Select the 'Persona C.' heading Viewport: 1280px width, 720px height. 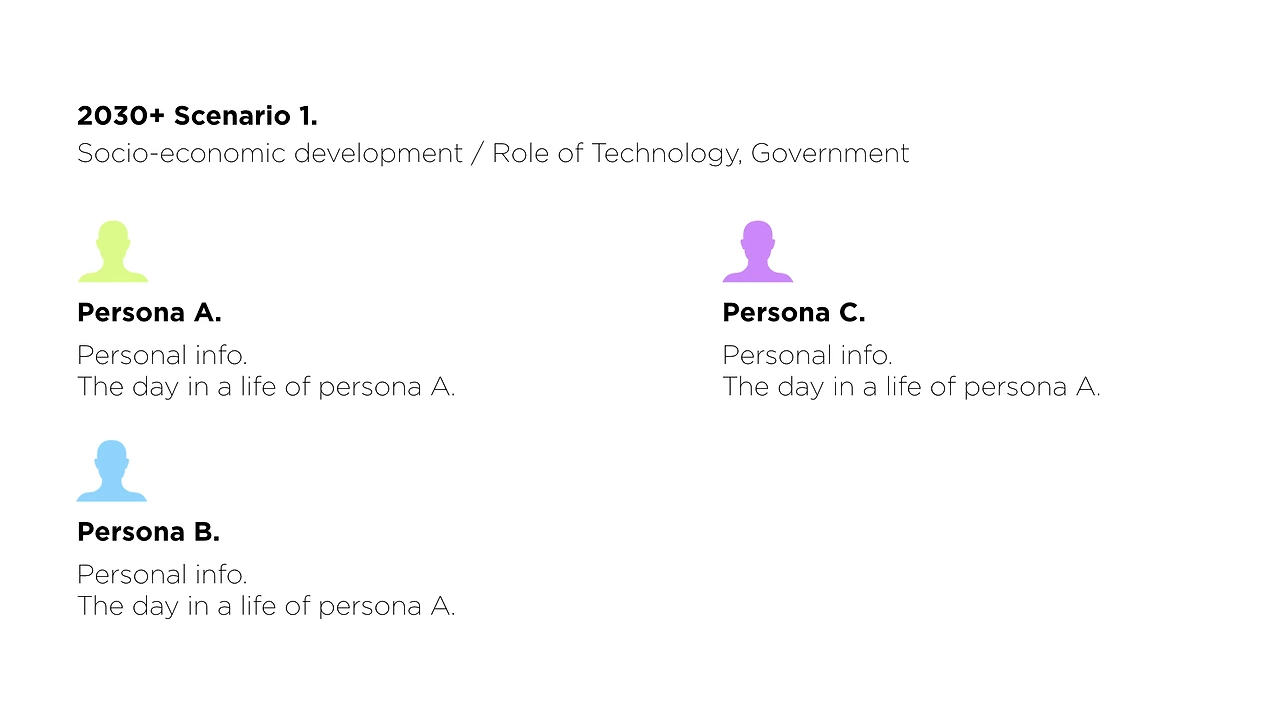click(794, 313)
